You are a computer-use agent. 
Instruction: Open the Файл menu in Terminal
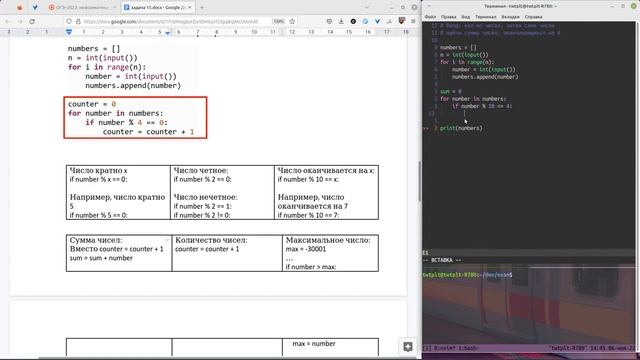(x=430, y=17)
